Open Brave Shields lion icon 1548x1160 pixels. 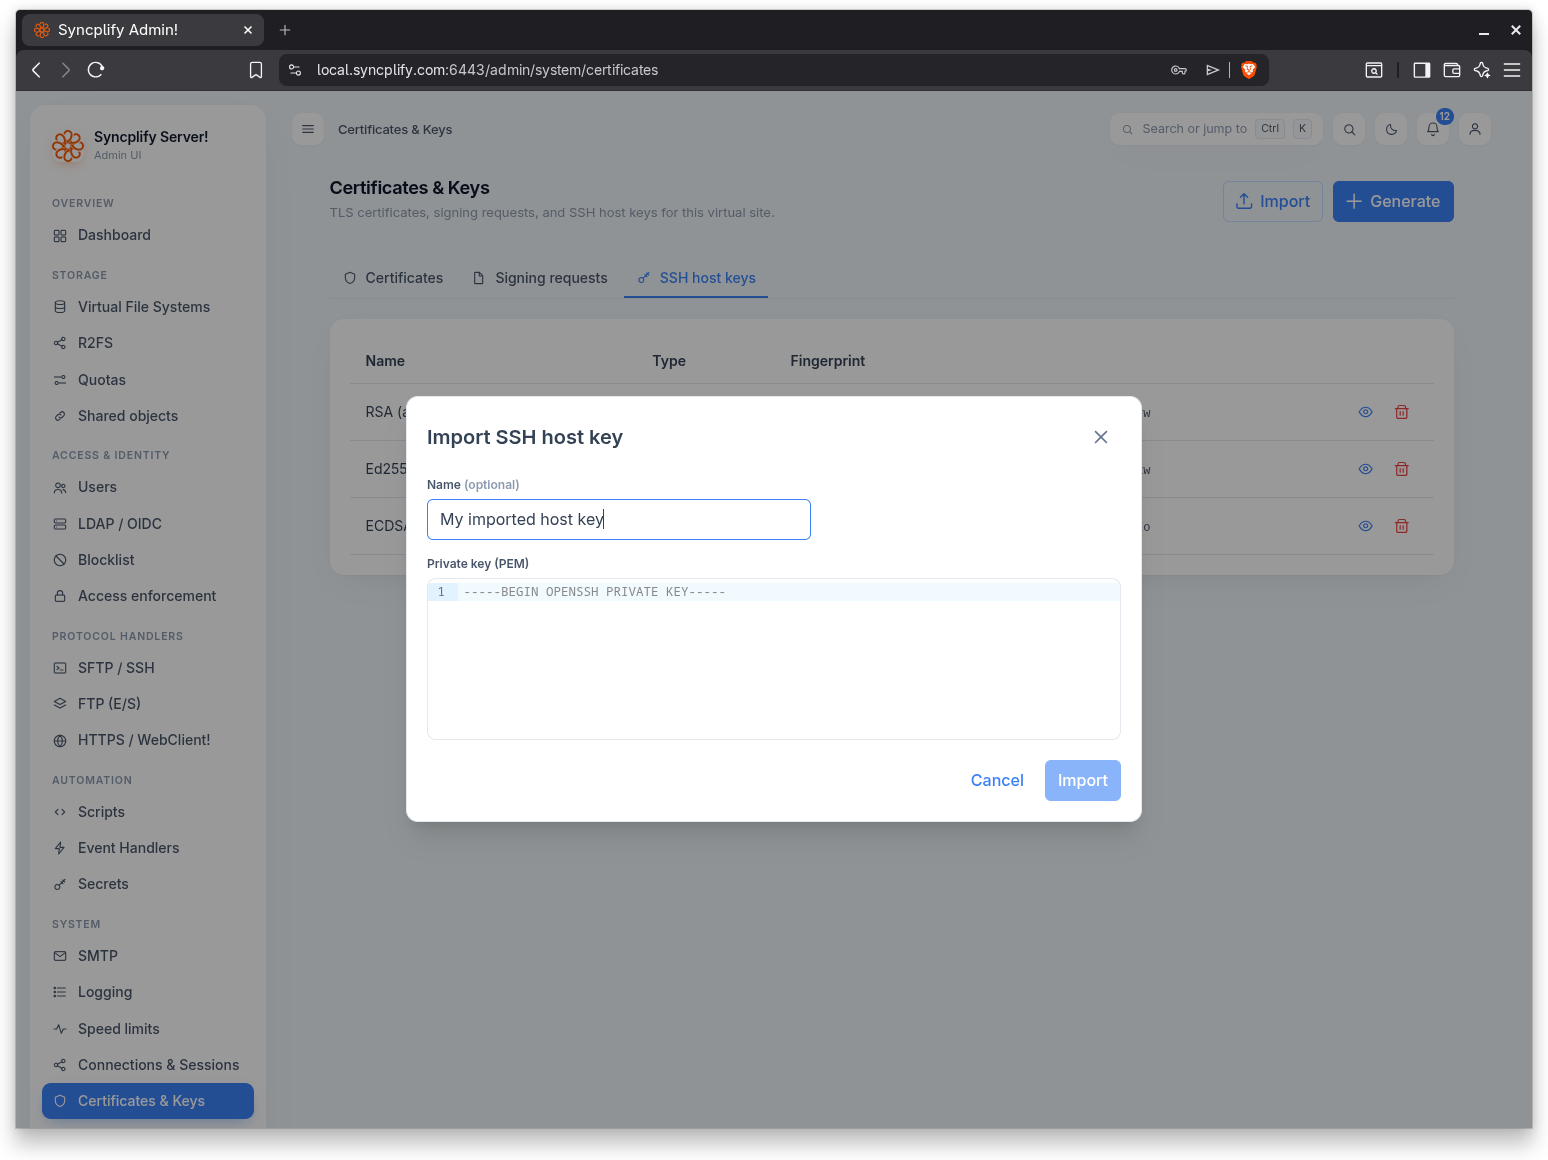1249,70
